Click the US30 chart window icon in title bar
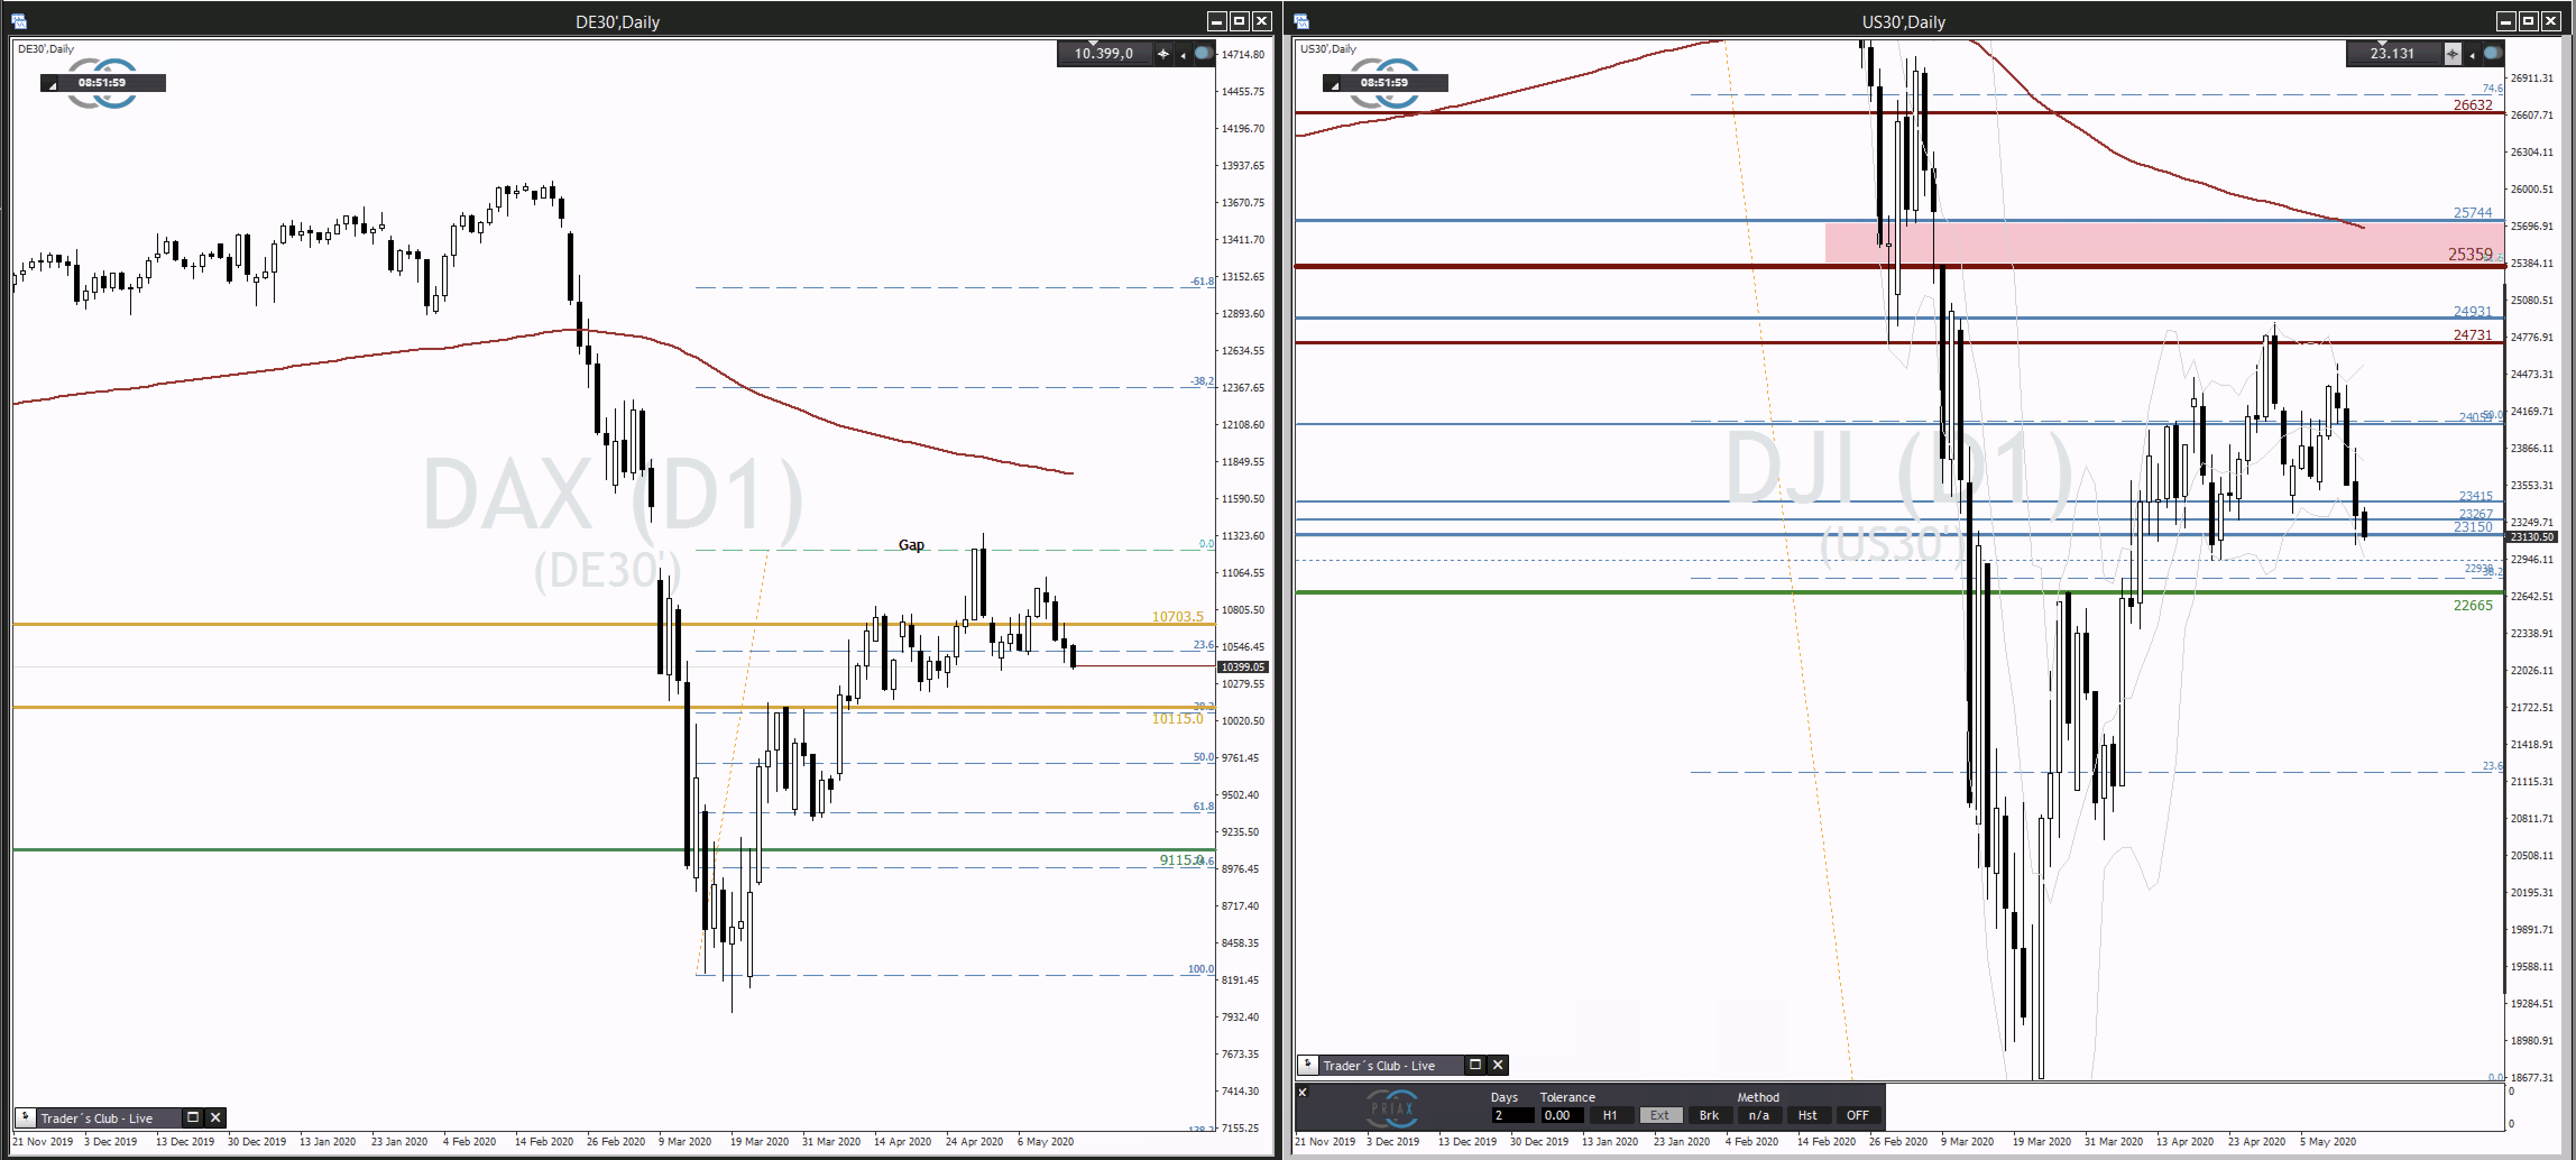This screenshot has width=2576, height=1160. pos(1302,21)
